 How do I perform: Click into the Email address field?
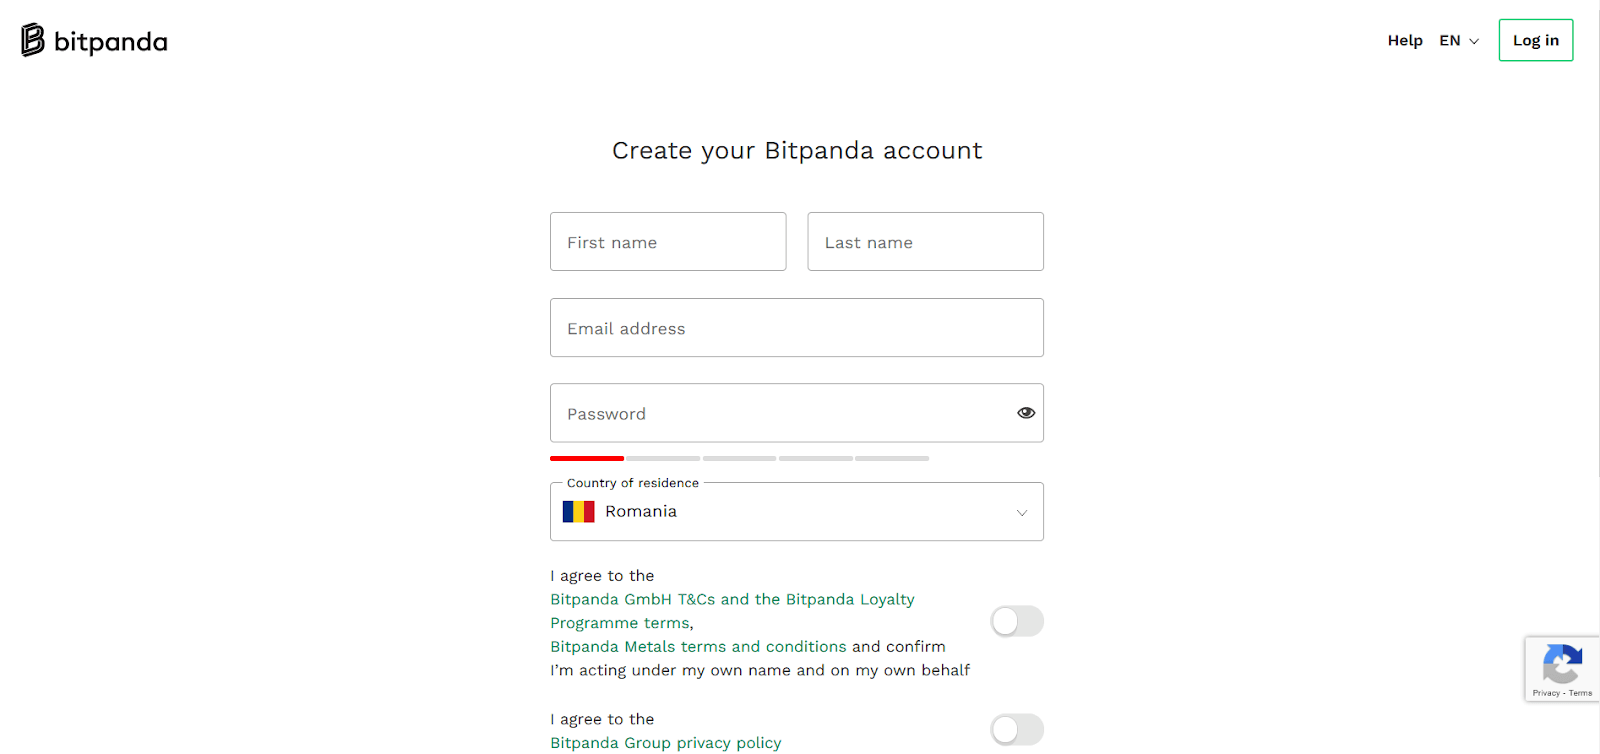tap(797, 327)
